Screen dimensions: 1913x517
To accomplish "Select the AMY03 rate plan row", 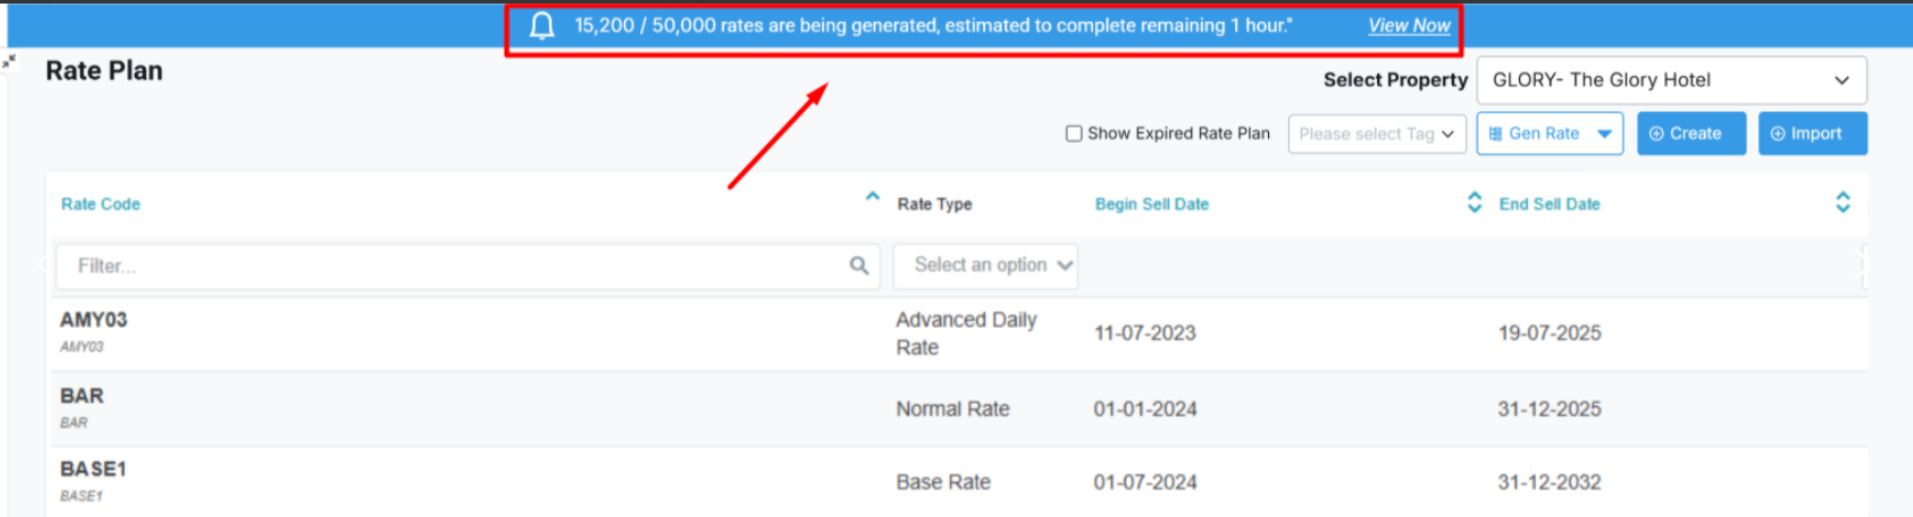I will point(94,320).
